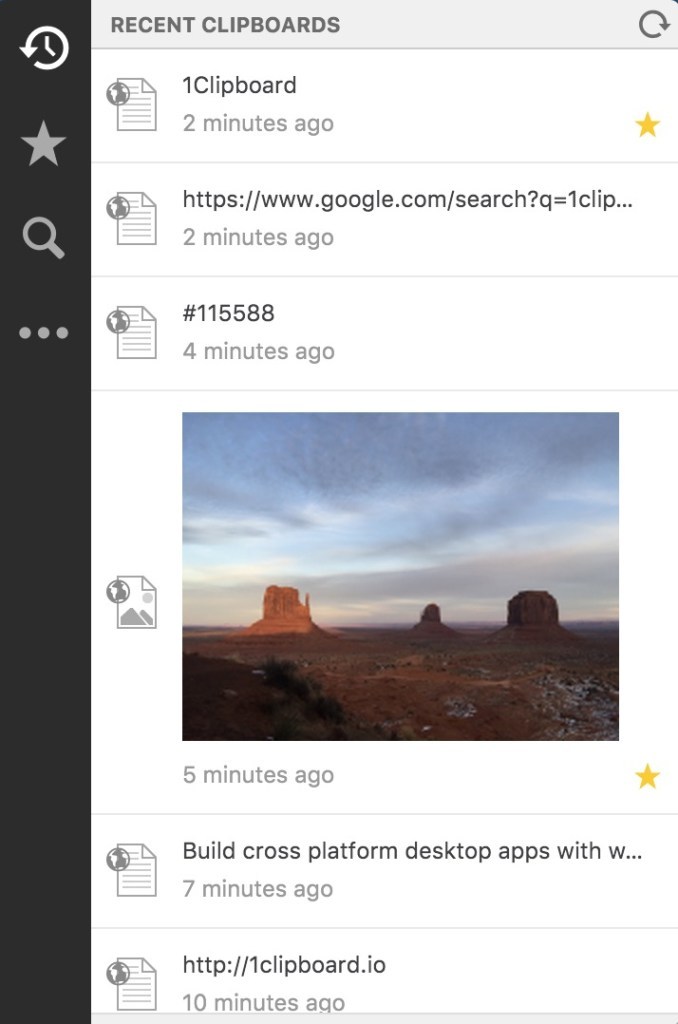Click the Monument Valley image thumbnail
Viewport: 678px width, 1024px height.
tap(400, 576)
